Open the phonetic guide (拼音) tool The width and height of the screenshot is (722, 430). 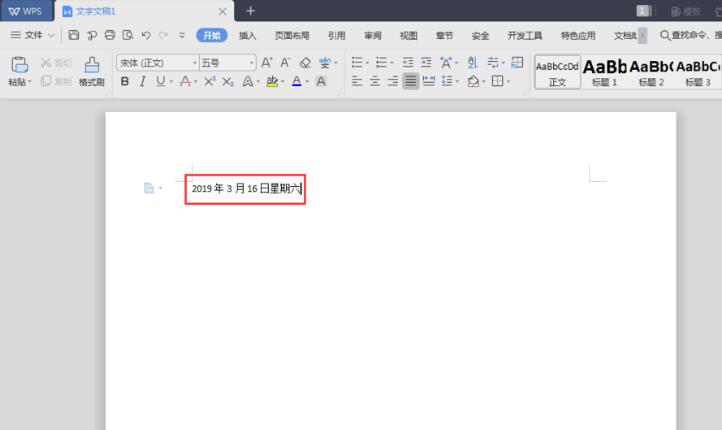pos(325,62)
